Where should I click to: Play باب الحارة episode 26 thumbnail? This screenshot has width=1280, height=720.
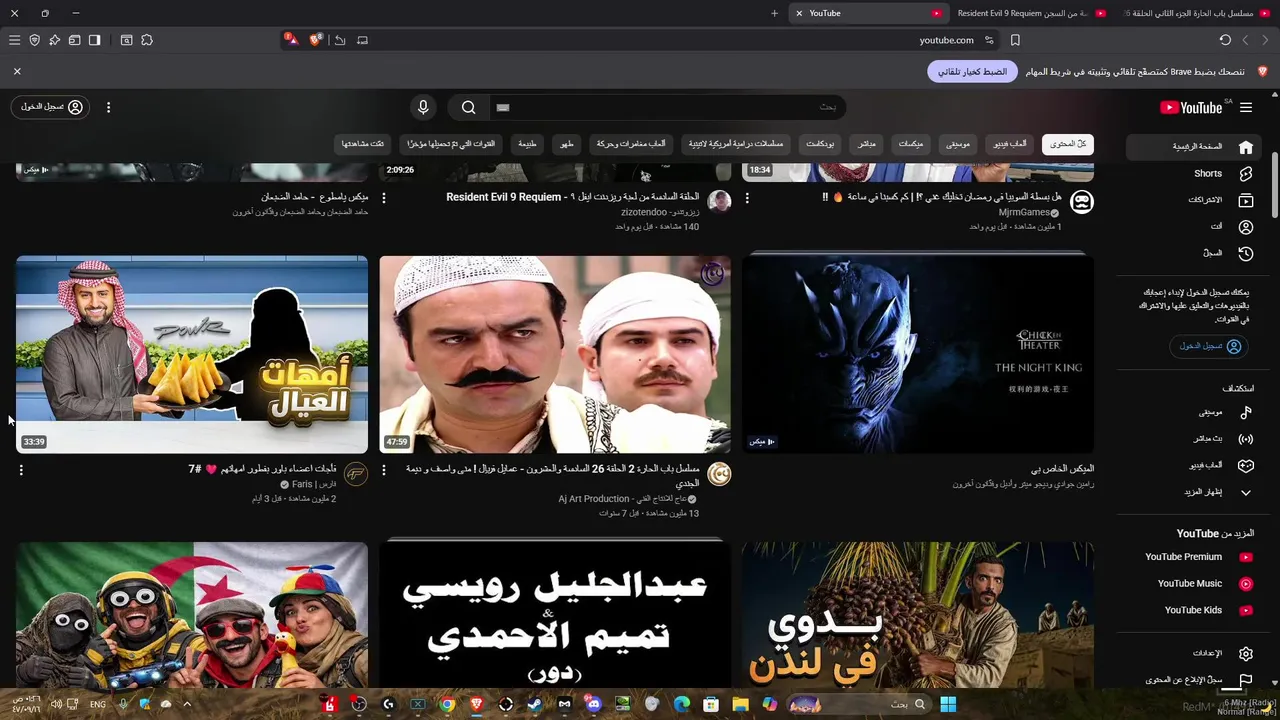click(x=555, y=354)
